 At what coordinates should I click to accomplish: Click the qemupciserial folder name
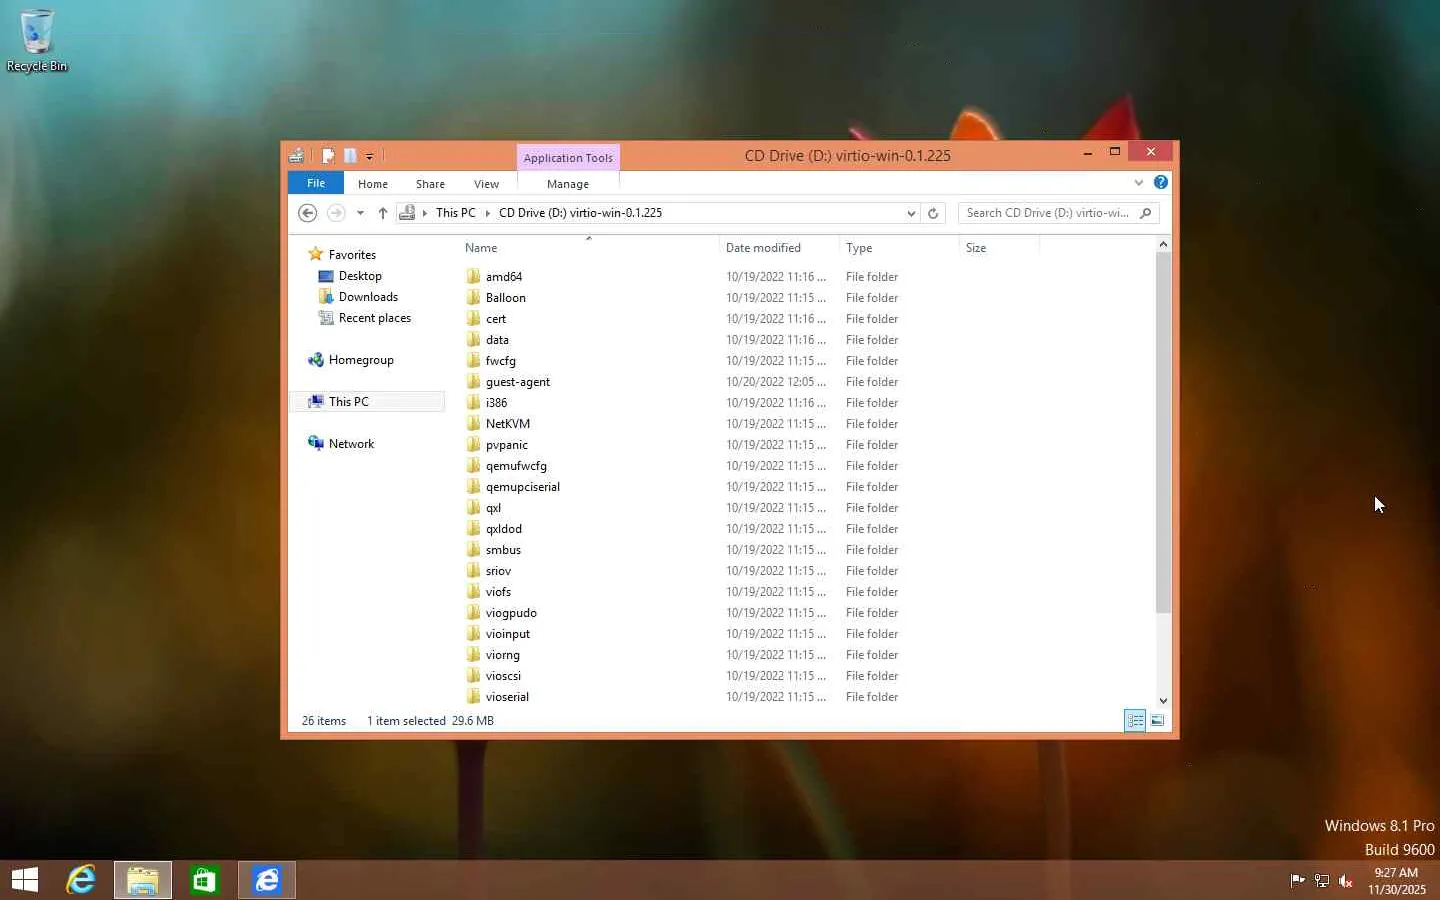click(x=523, y=487)
